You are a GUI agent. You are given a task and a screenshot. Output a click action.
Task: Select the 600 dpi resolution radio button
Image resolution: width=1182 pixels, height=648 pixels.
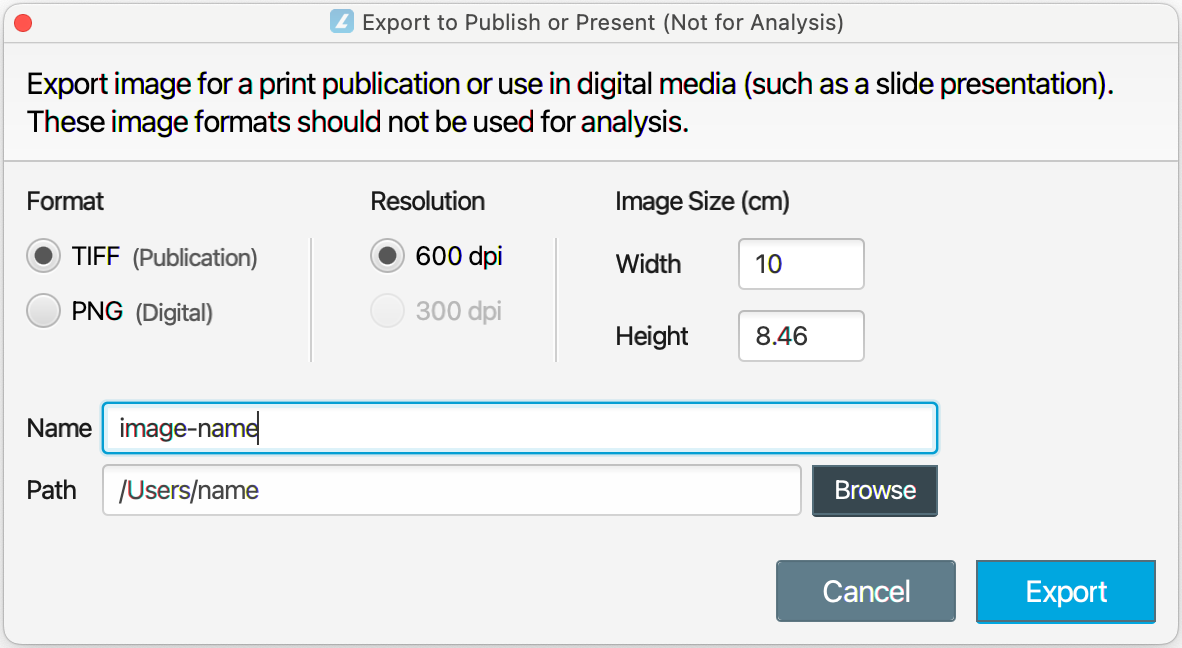pyautogui.click(x=387, y=257)
